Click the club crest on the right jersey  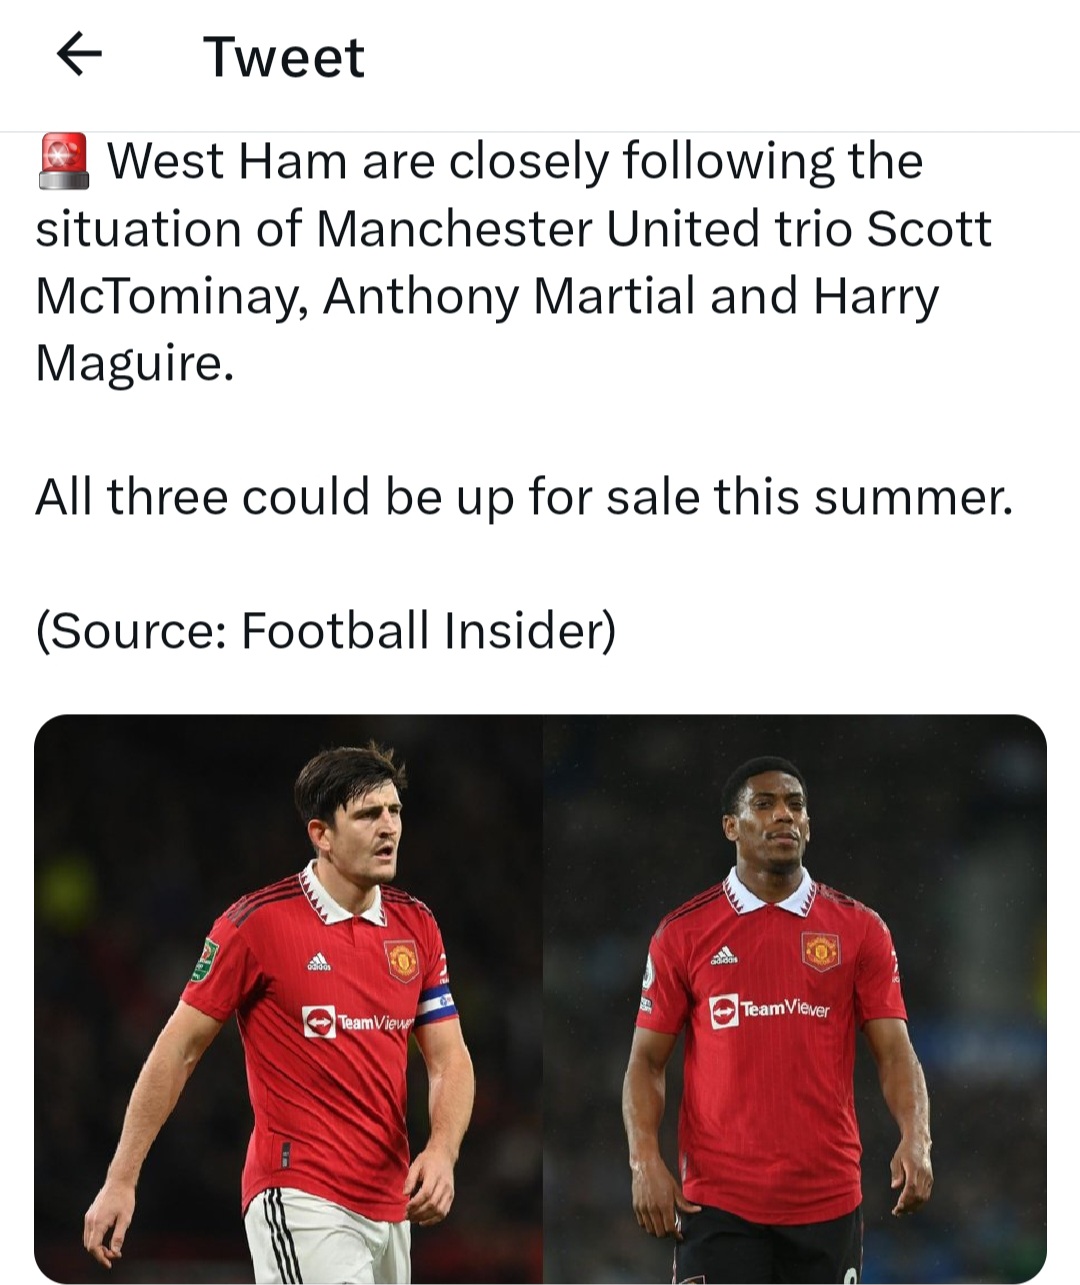click(x=819, y=950)
